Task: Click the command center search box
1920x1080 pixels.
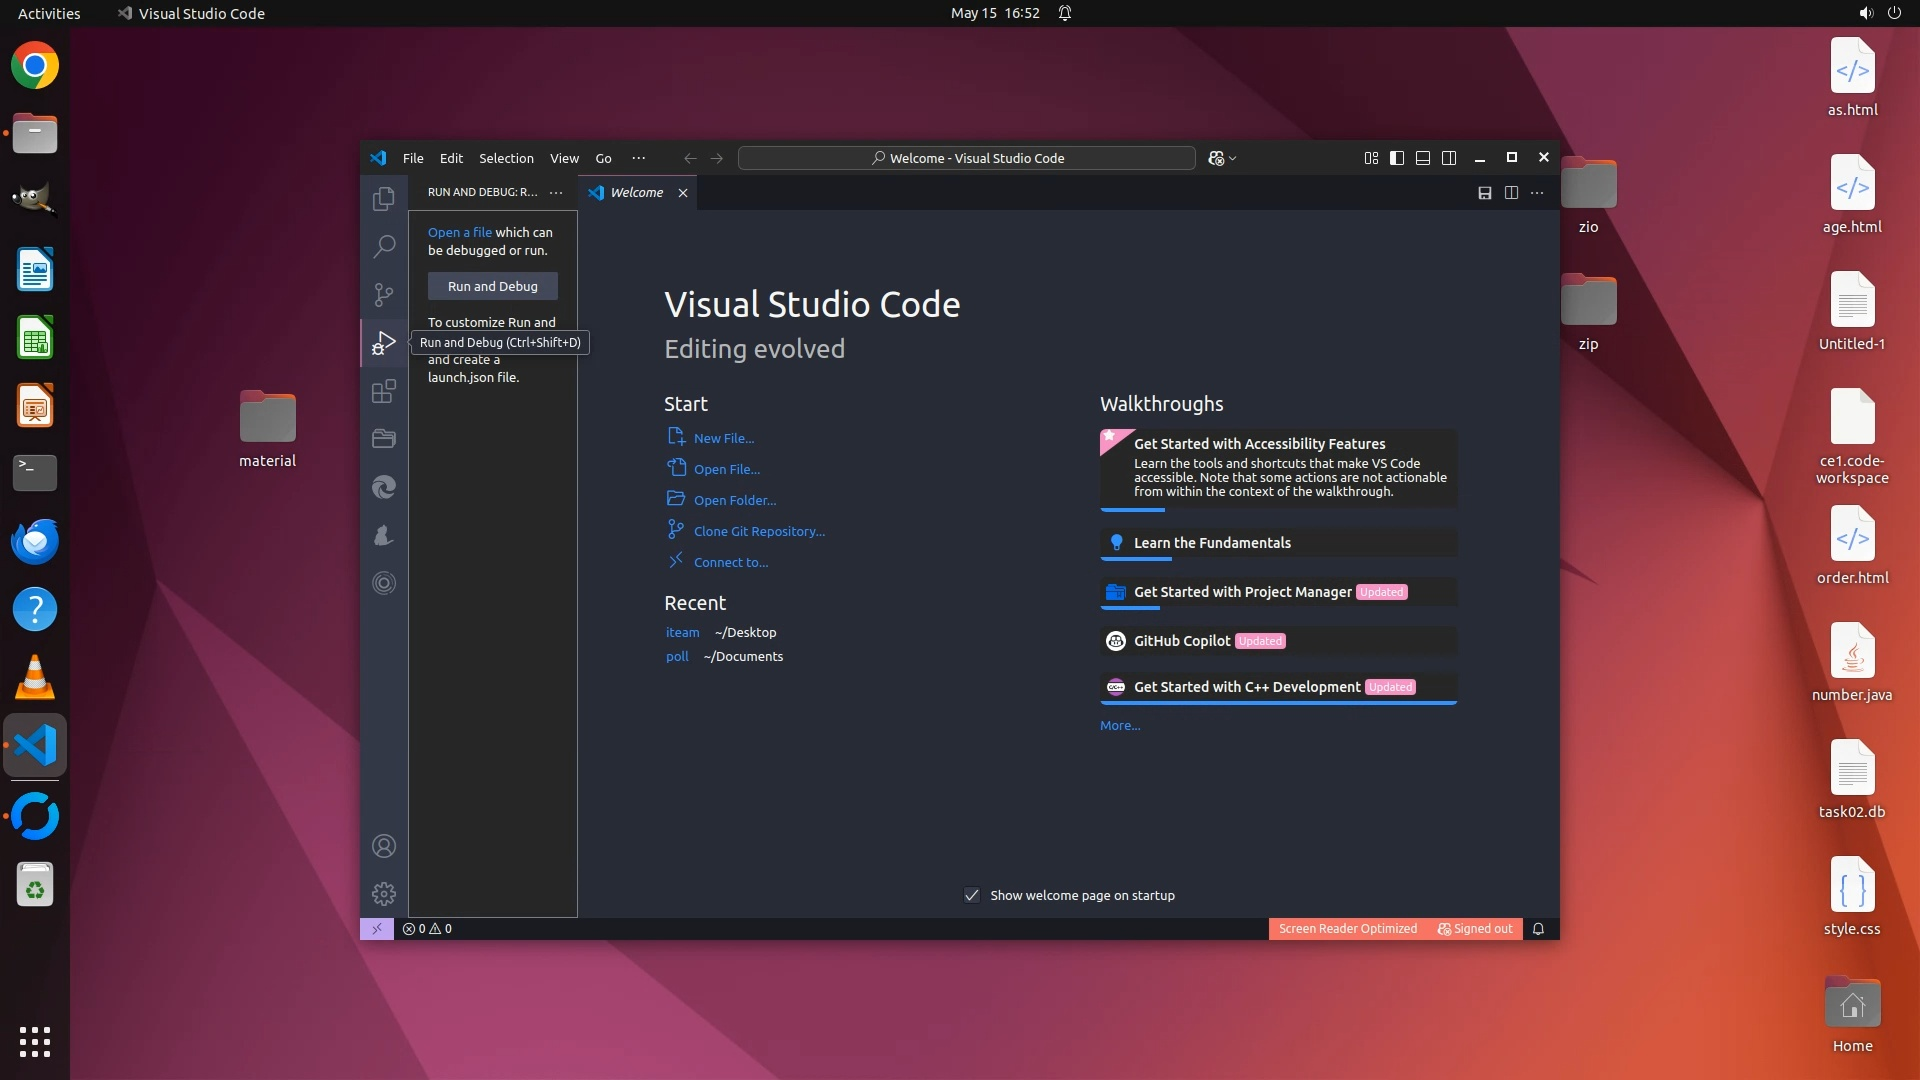Action: pos(966,158)
